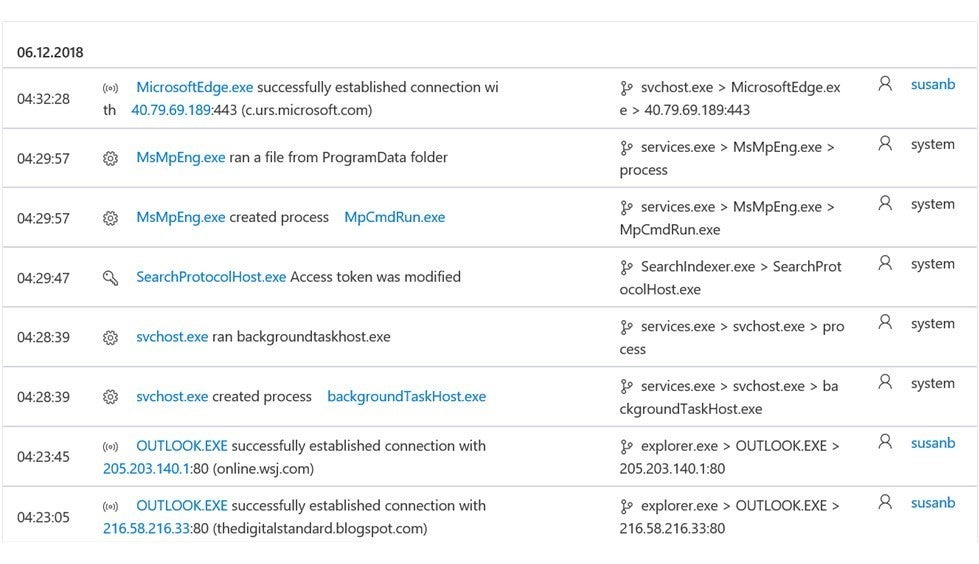Open IP address 40.79.69.189 link
Image resolution: width=979 pixels, height=564 pixels.
(x=171, y=110)
